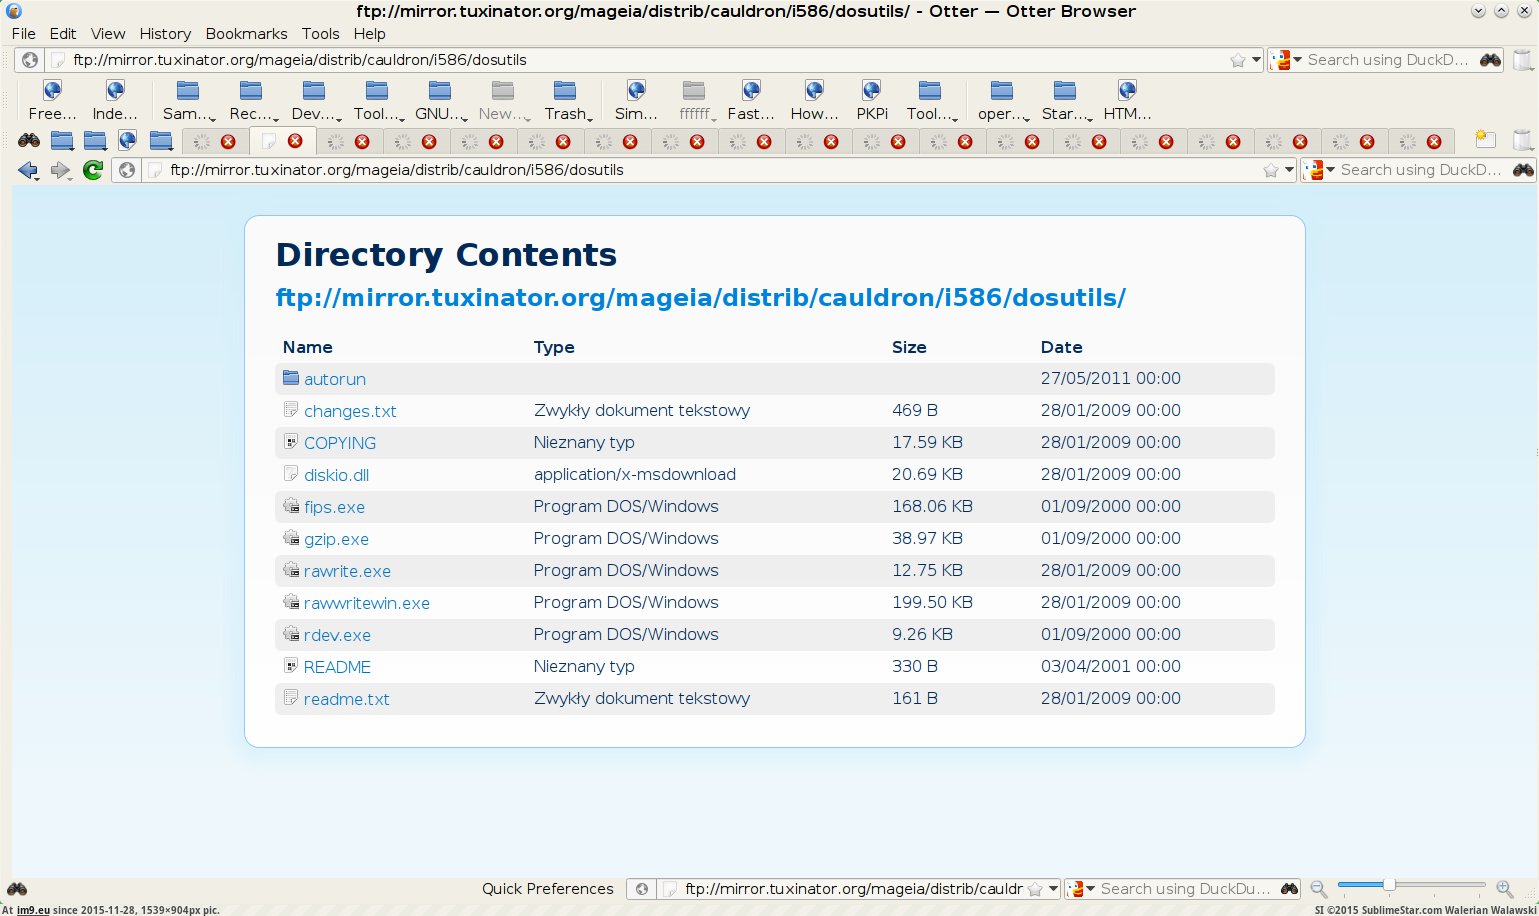Open the File menu
This screenshot has width=1539, height=916.
[x=23, y=33]
